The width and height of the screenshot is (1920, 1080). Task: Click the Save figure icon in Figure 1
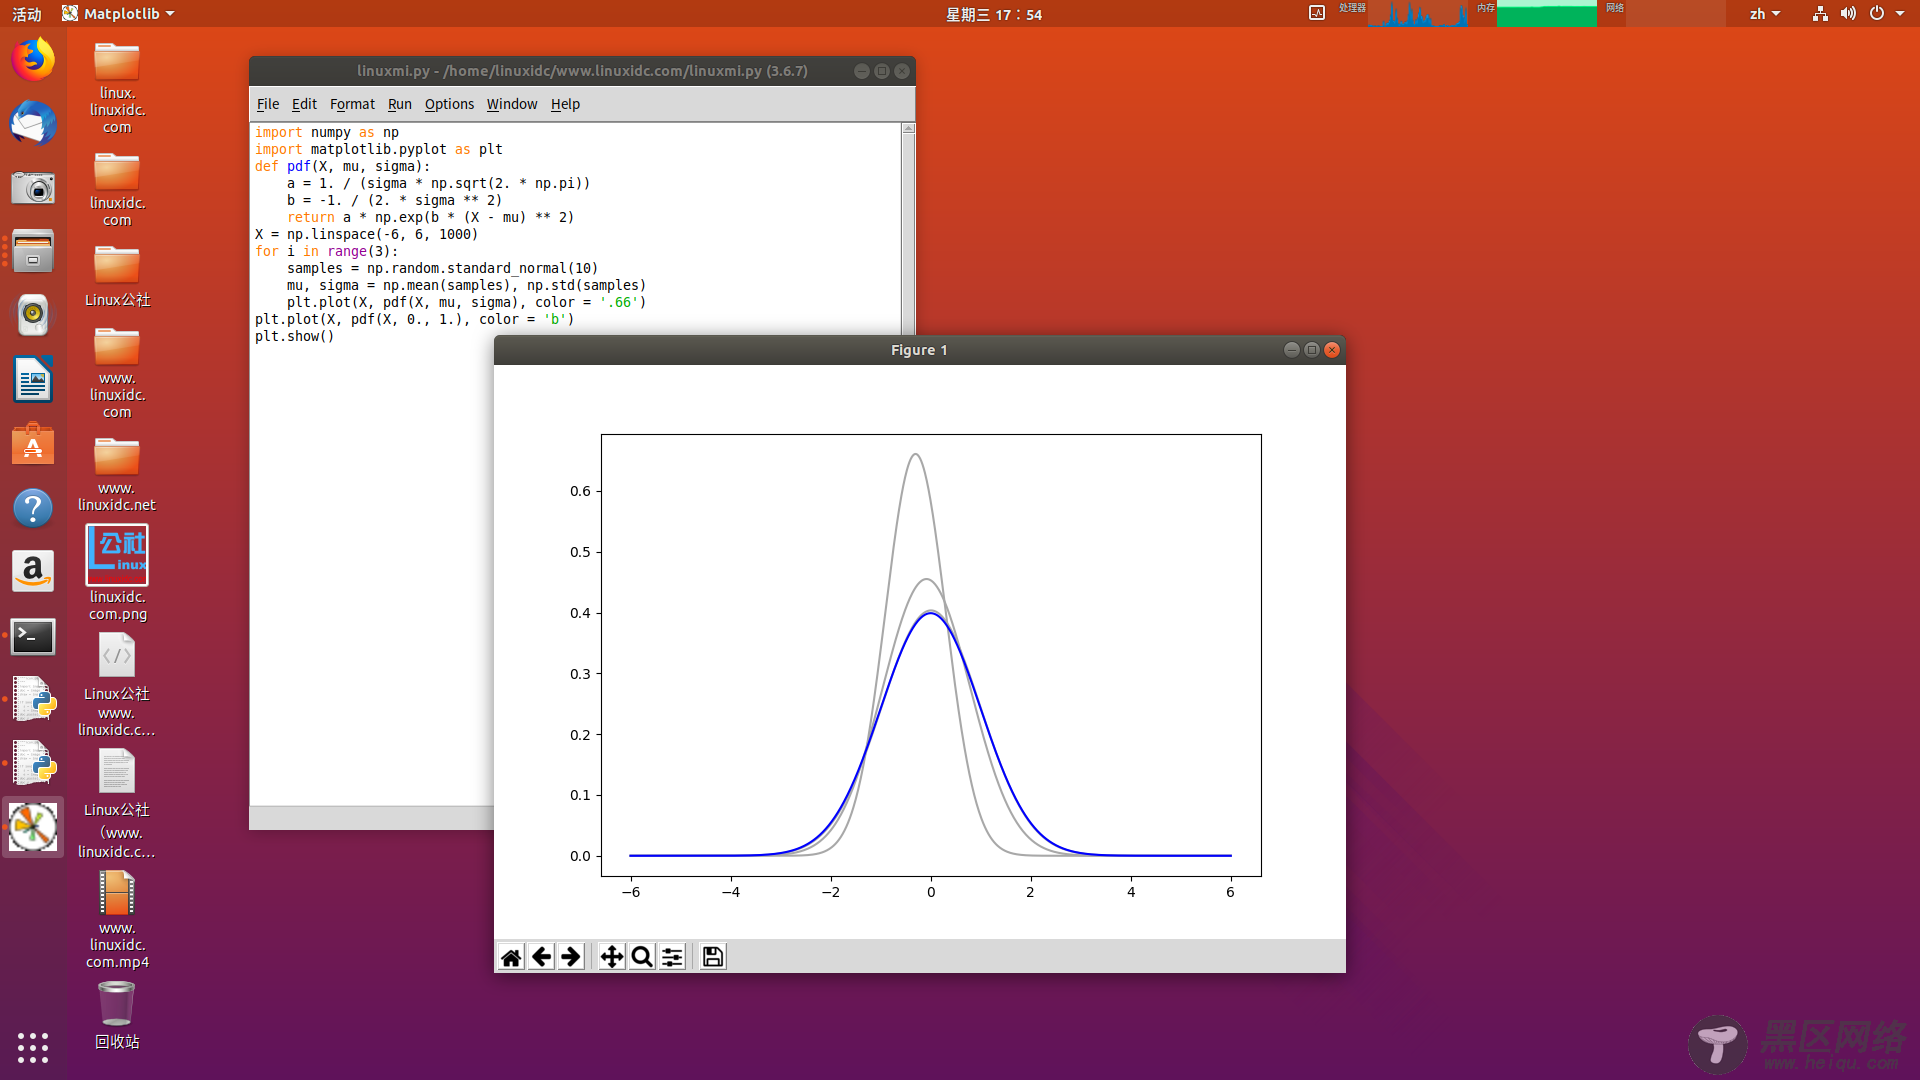click(x=712, y=956)
